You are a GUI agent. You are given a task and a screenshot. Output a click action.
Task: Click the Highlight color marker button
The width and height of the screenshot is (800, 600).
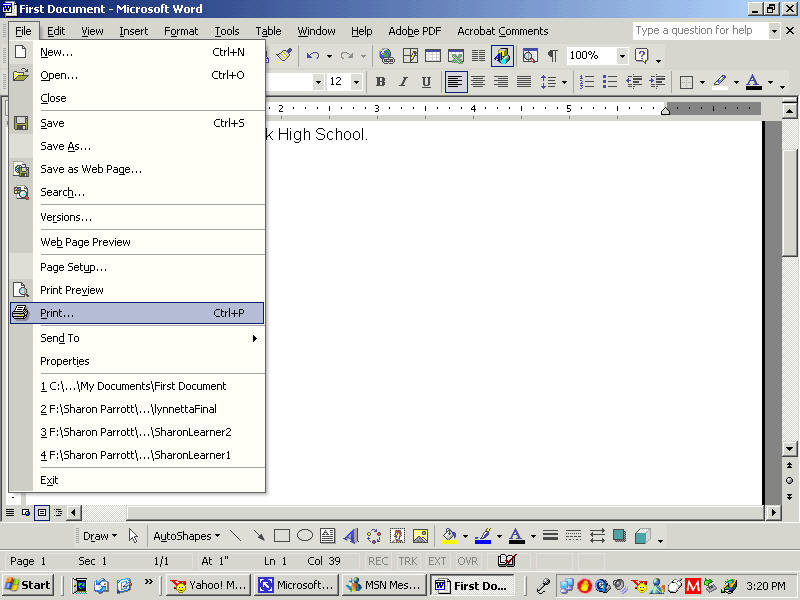(720, 82)
